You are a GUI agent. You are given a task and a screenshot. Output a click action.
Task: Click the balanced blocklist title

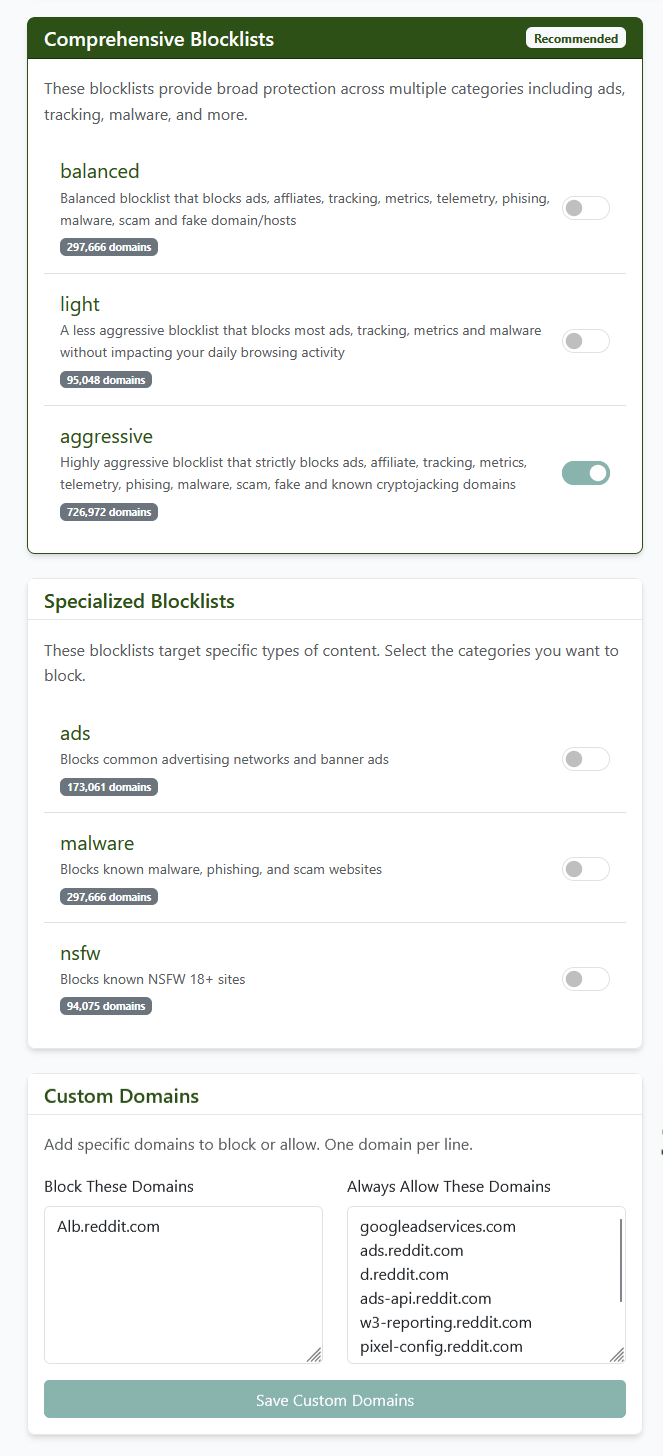pos(99,171)
